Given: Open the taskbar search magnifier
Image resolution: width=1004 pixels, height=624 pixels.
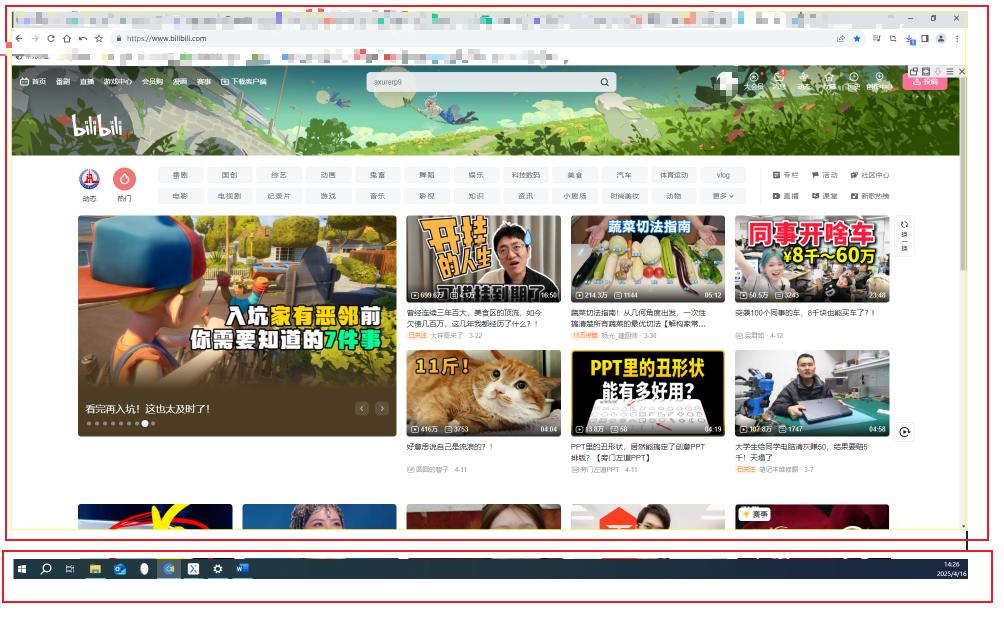Looking at the screenshot, I should 46,568.
